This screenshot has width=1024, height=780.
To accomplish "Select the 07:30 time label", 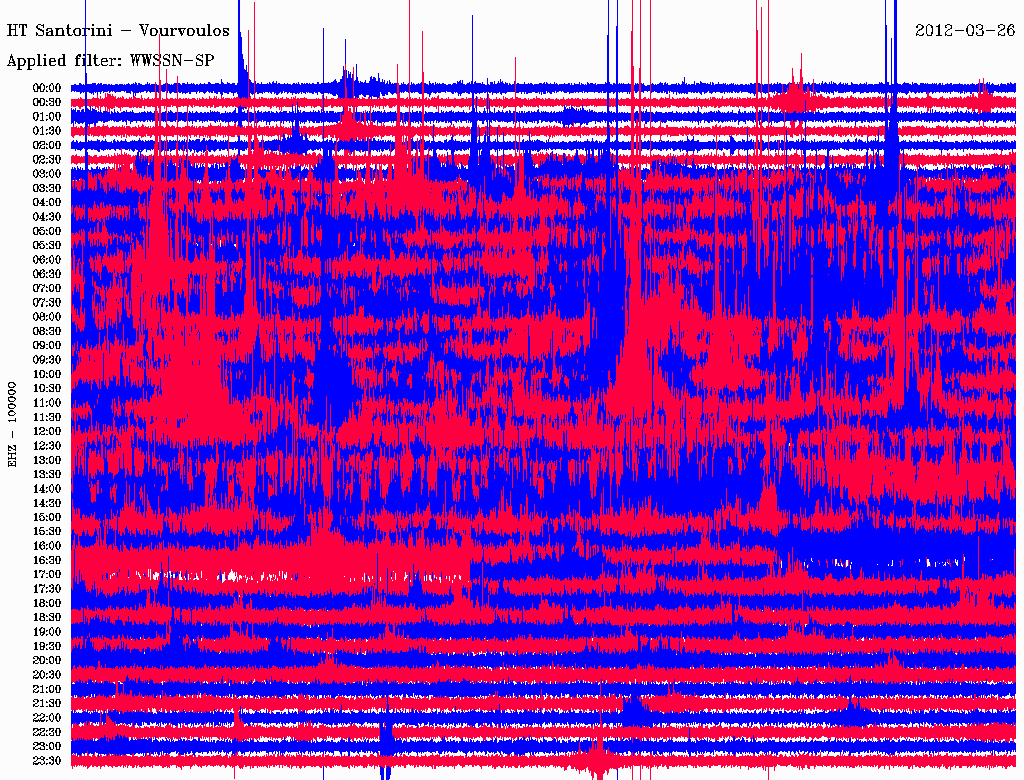I will click(47, 302).
